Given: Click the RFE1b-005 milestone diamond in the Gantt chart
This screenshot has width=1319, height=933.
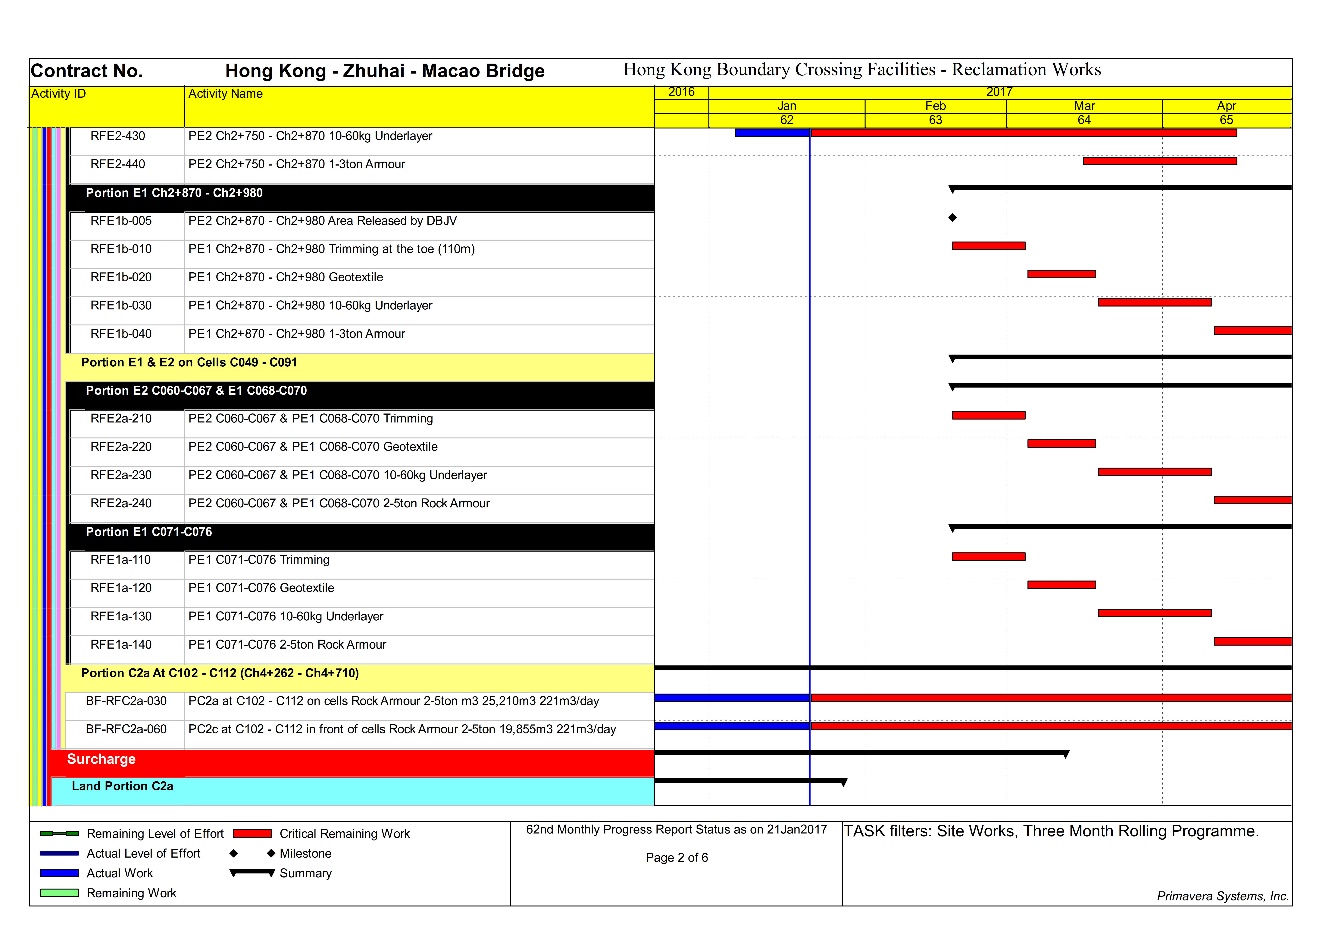Looking at the screenshot, I should 952,217.
